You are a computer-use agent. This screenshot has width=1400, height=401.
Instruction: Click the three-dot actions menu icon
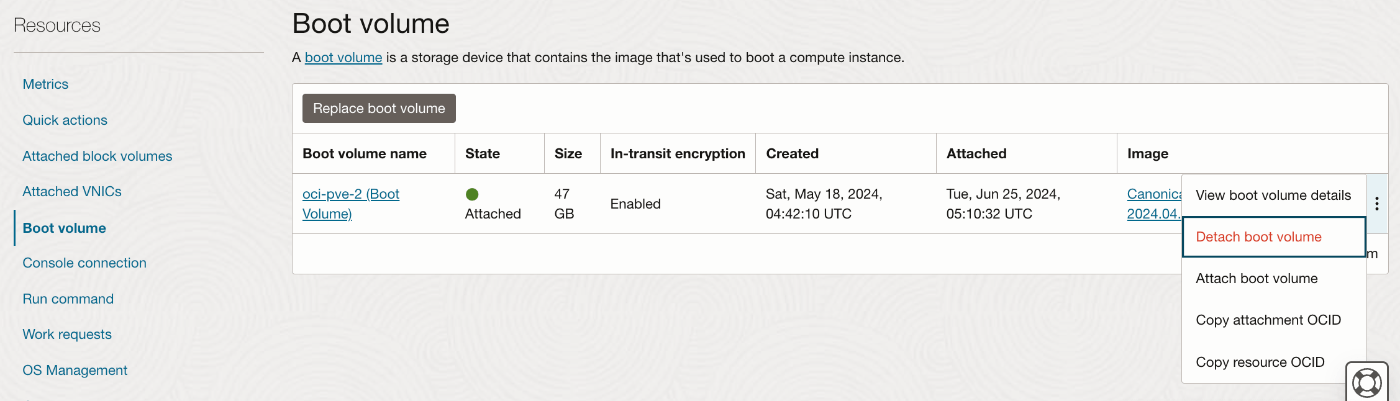(x=1377, y=204)
